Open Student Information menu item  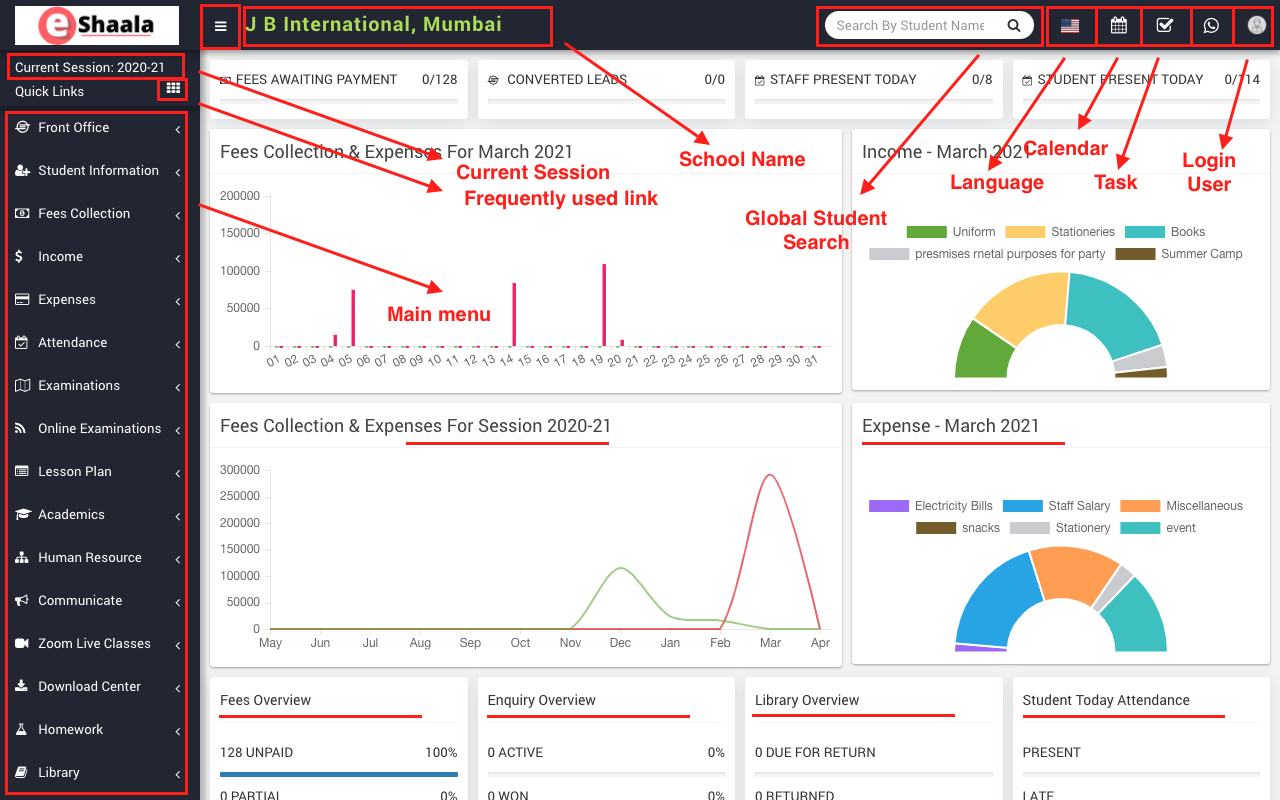[x=98, y=171]
